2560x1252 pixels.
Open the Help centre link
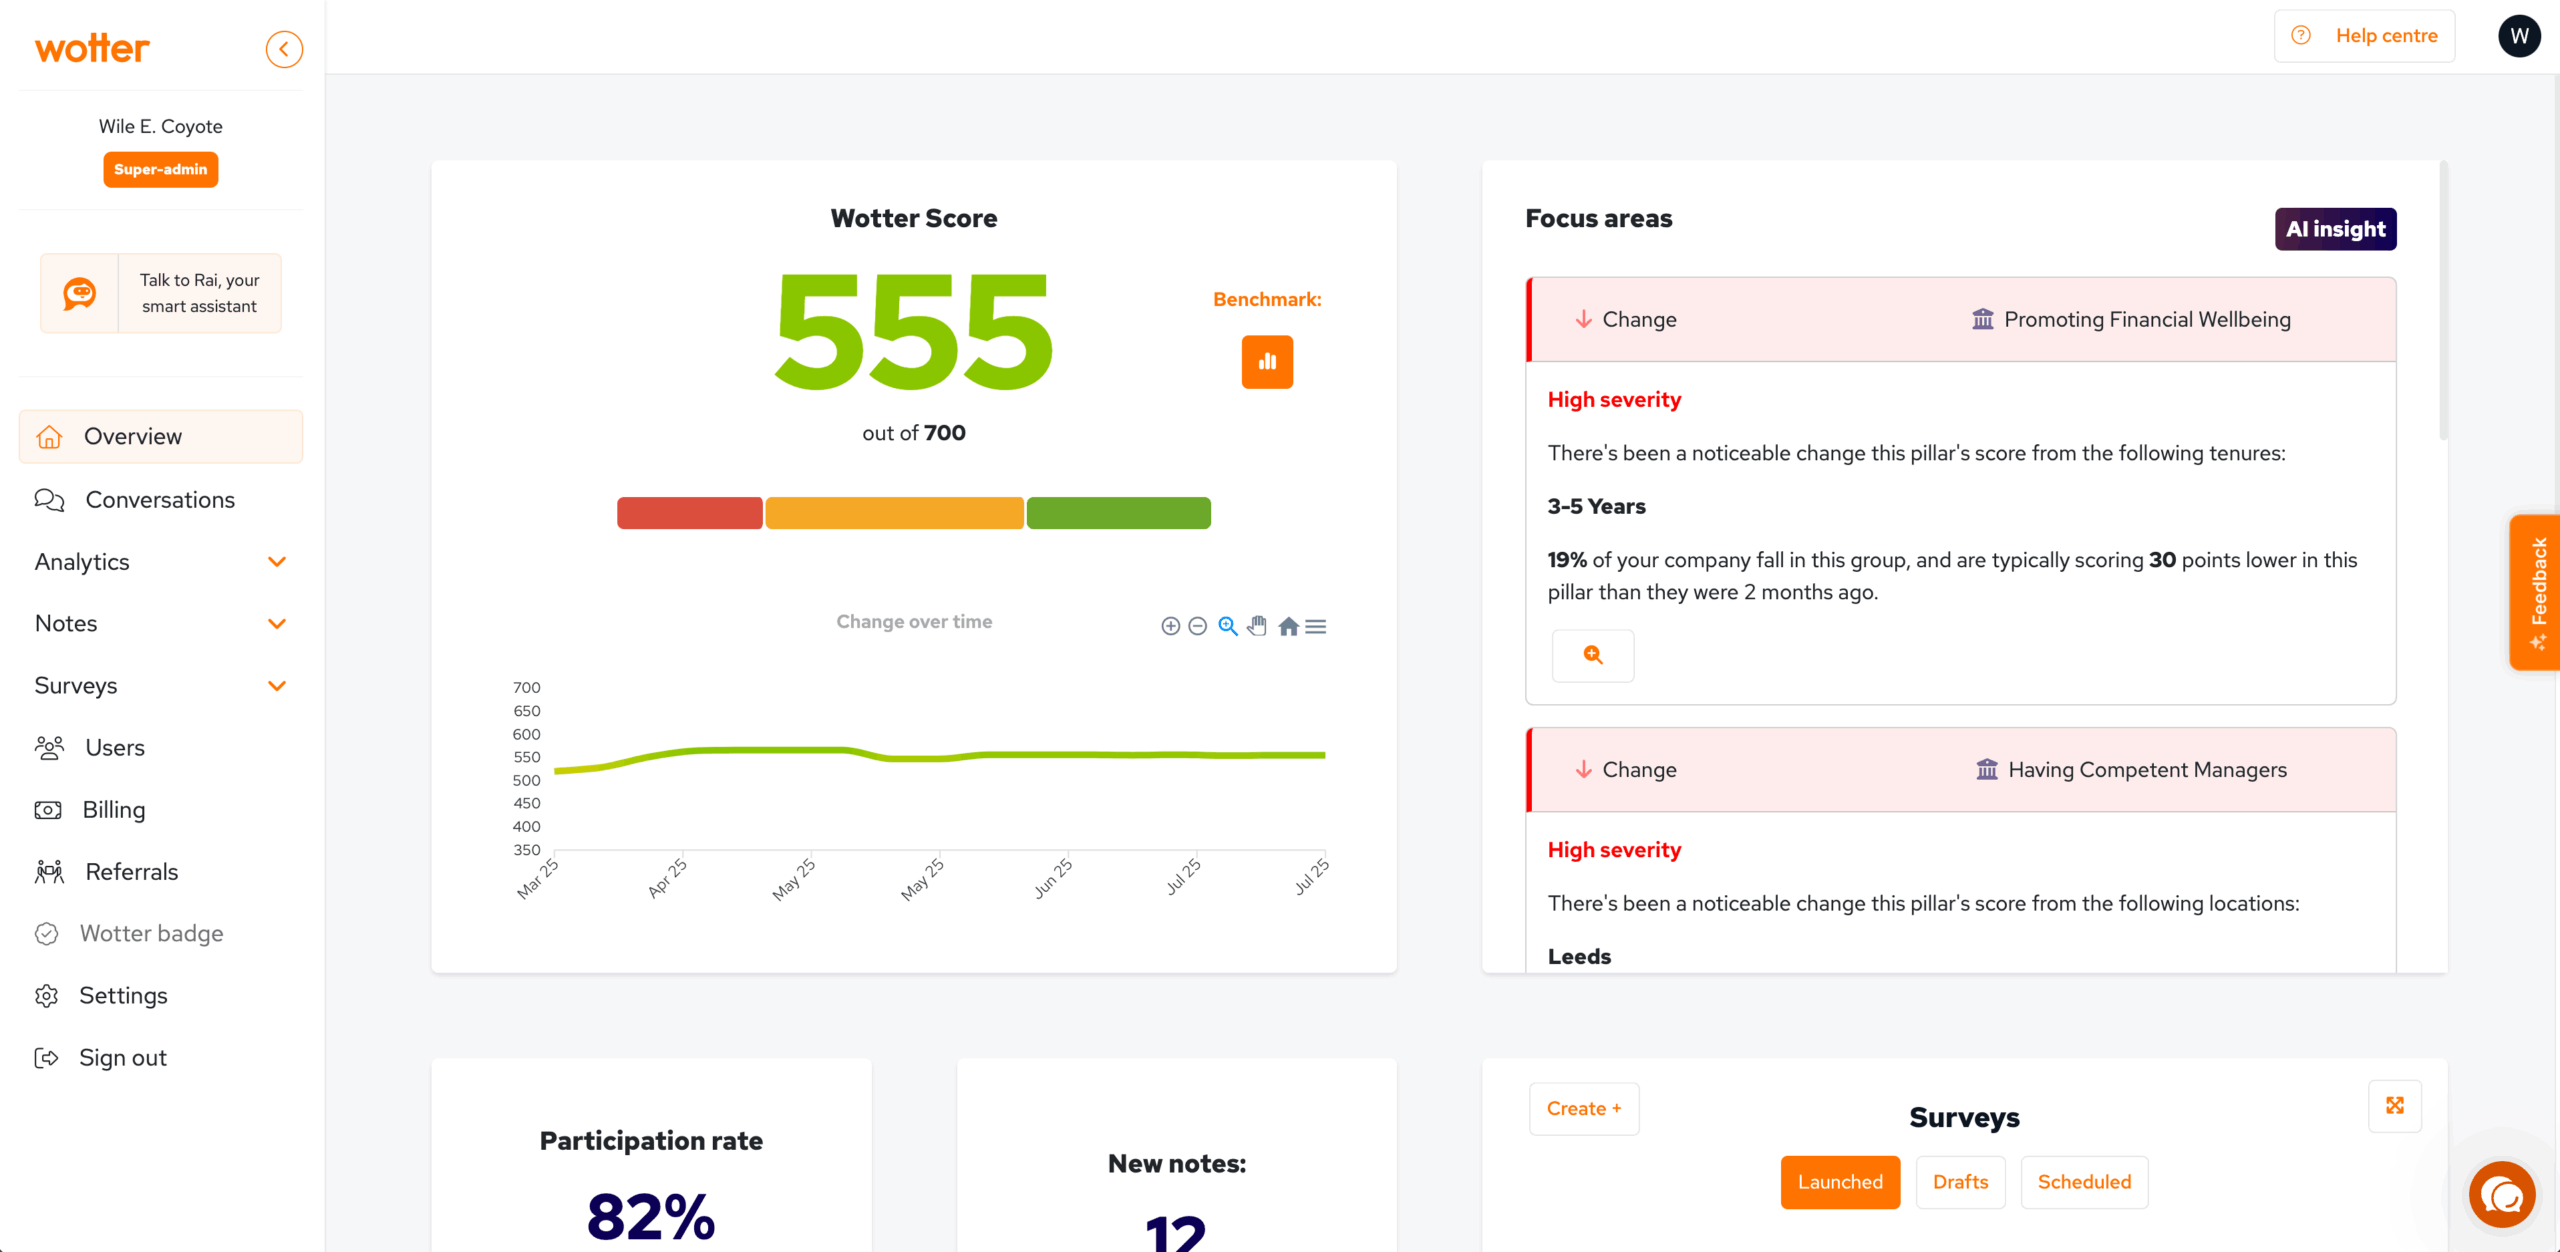point(2364,36)
